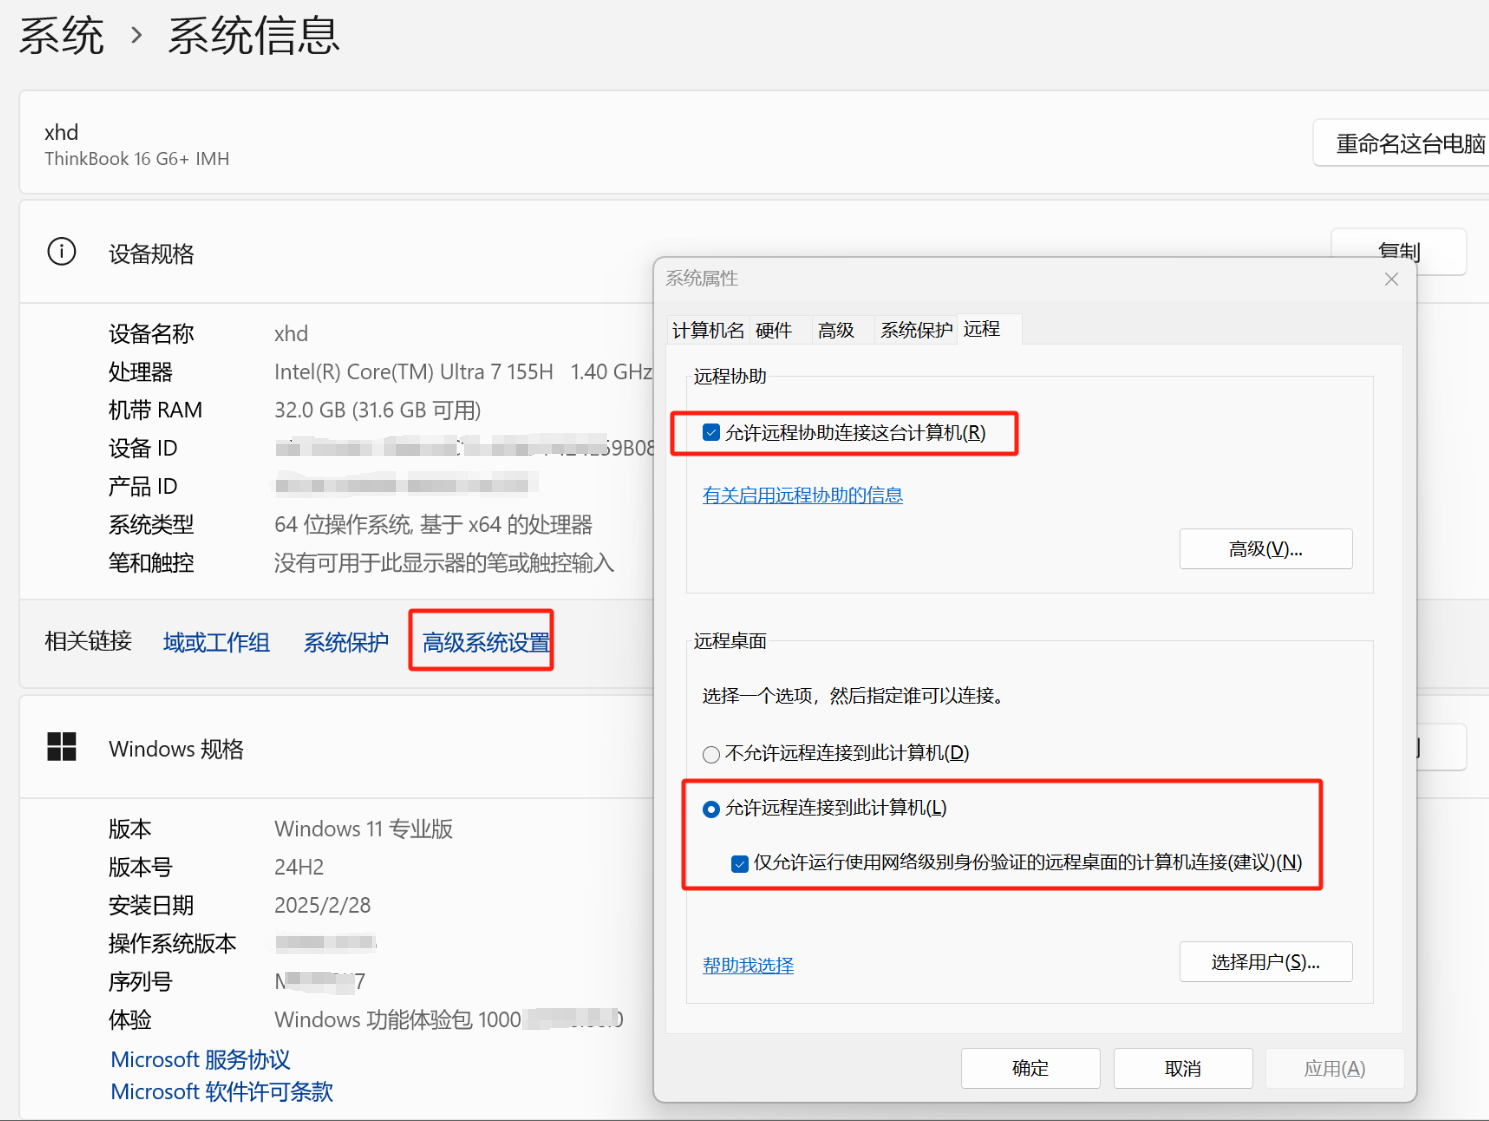Click the 应用(A) button
The width and height of the screenshot is (1489, 1121).
tap(1335, 1068)
